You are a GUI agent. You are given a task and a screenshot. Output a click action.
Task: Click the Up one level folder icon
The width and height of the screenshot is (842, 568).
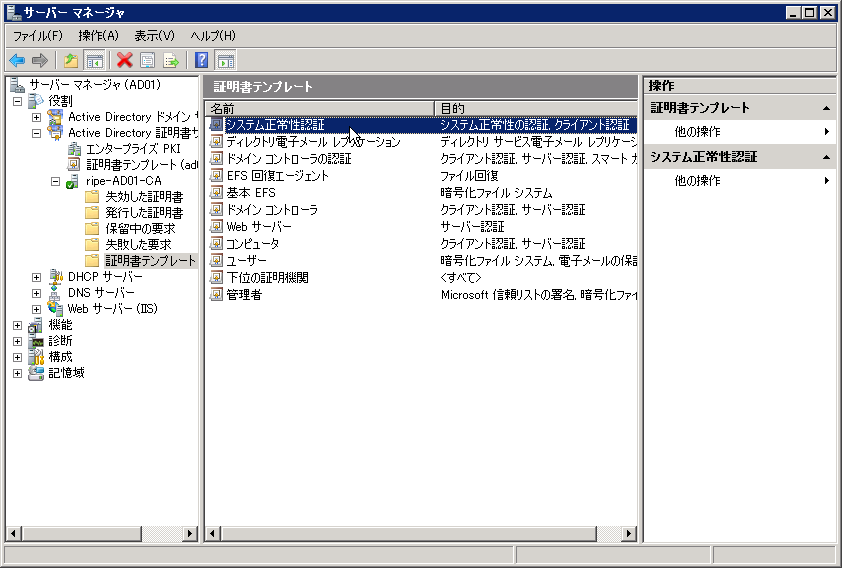point(70,60)
